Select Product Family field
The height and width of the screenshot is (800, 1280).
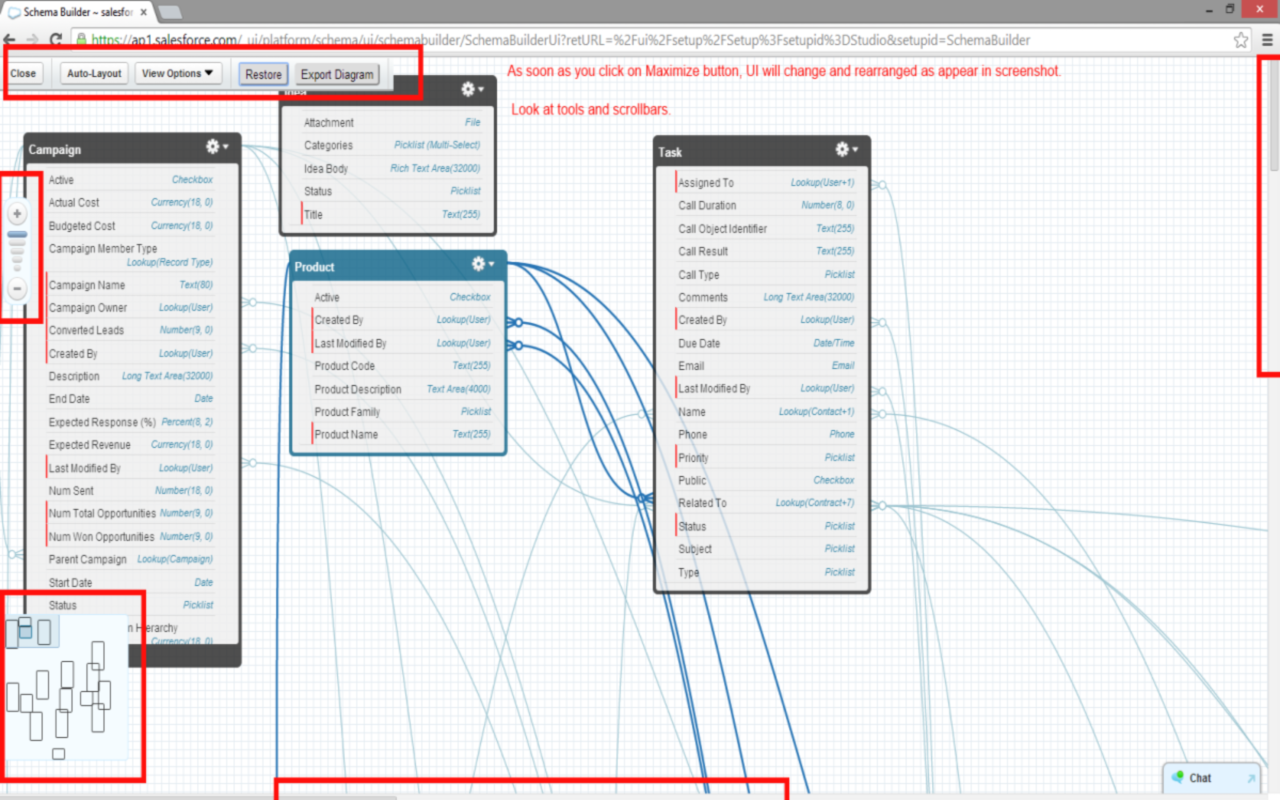point(402,412)
